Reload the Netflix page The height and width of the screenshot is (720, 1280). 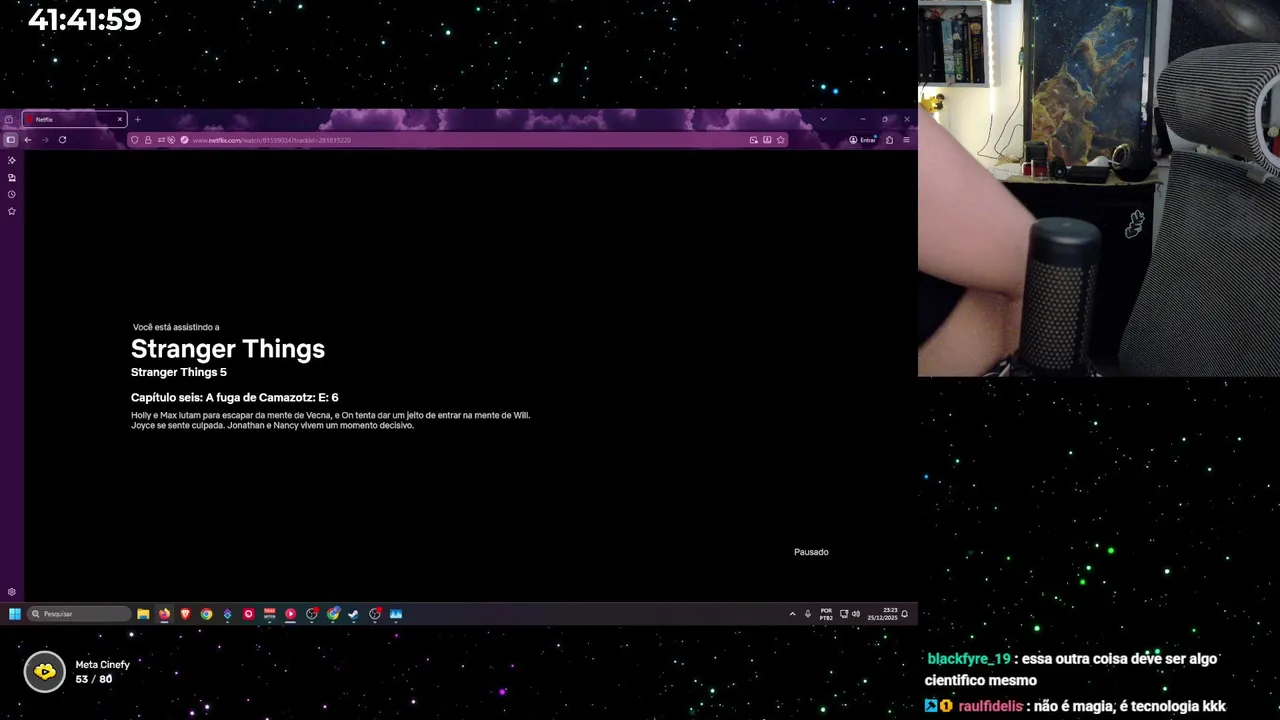[62, 140]
